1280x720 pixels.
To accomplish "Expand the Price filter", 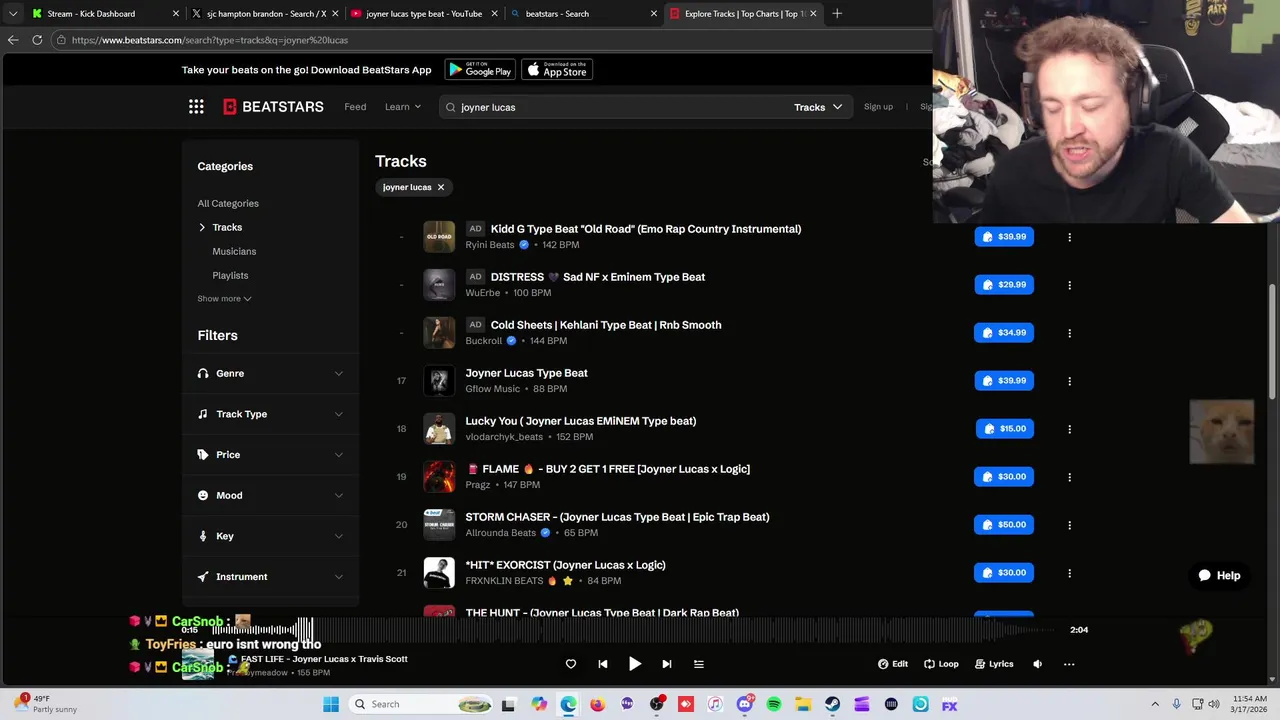I will click(x=270, y=455).
